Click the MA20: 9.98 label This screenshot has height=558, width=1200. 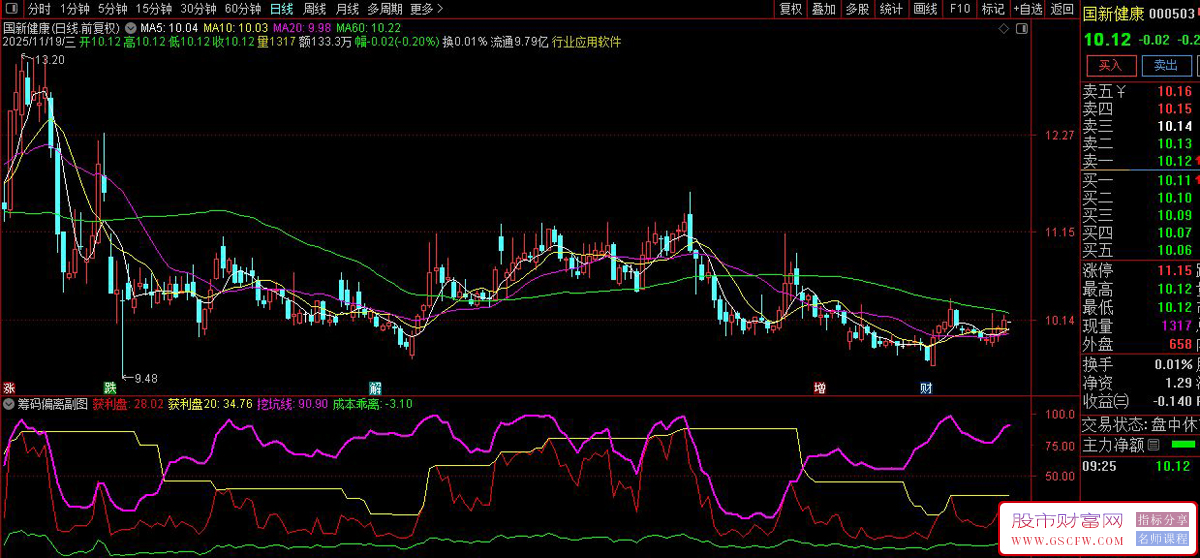click(301, 27)
